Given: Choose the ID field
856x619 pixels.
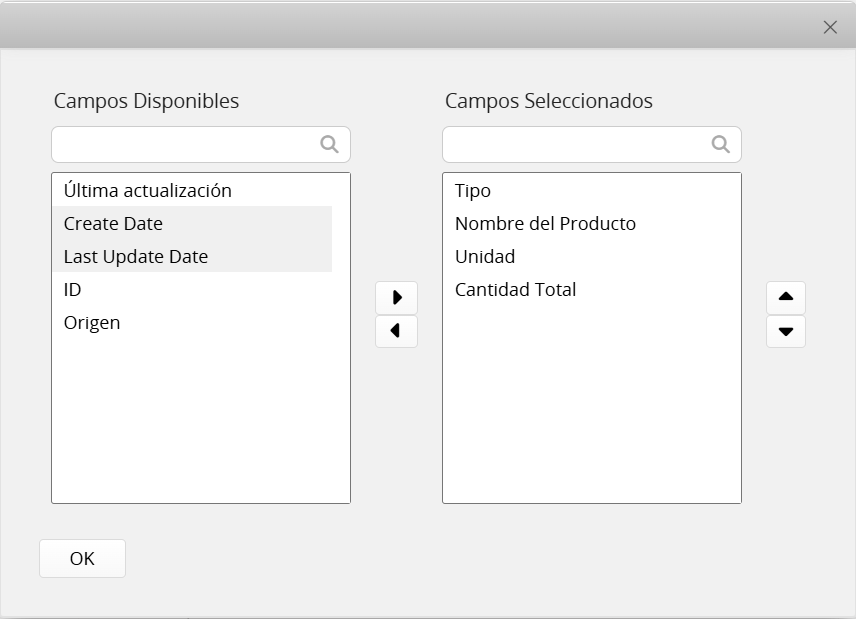Looking at the screenshot, I should [192, 289].
